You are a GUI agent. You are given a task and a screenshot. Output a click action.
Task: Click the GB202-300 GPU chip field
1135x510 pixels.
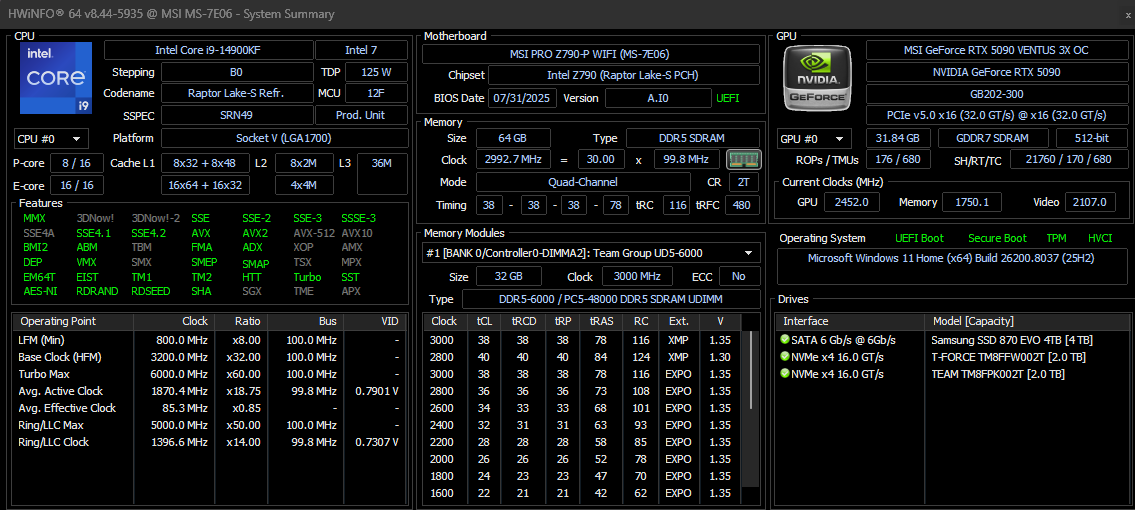coord(997,93)
